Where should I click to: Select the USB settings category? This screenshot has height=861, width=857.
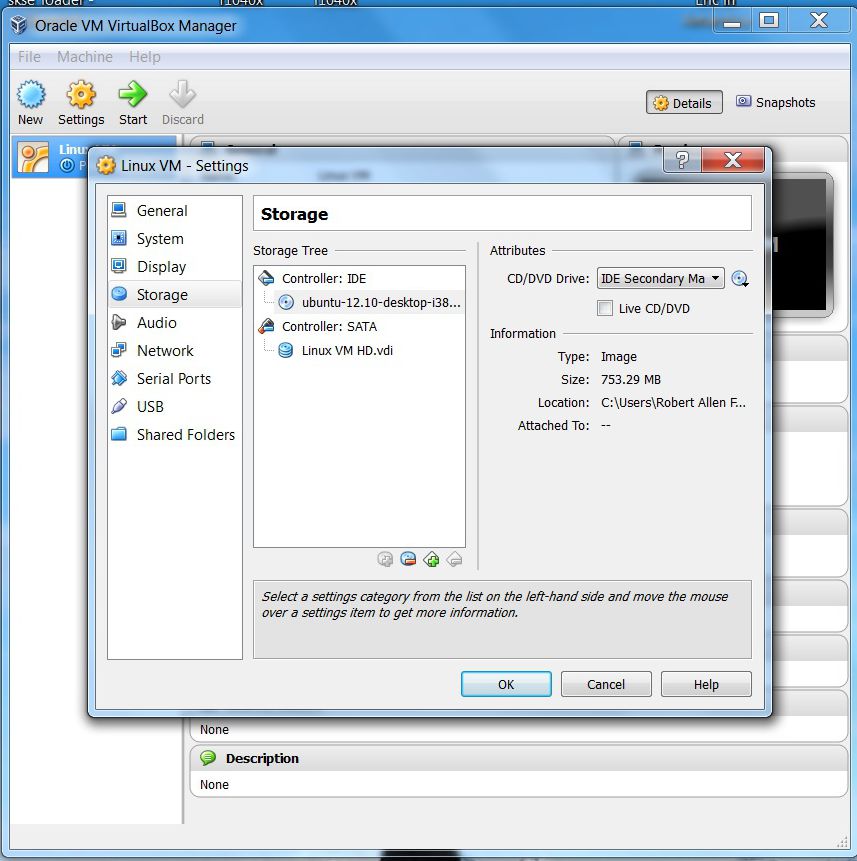coord(175,407)
